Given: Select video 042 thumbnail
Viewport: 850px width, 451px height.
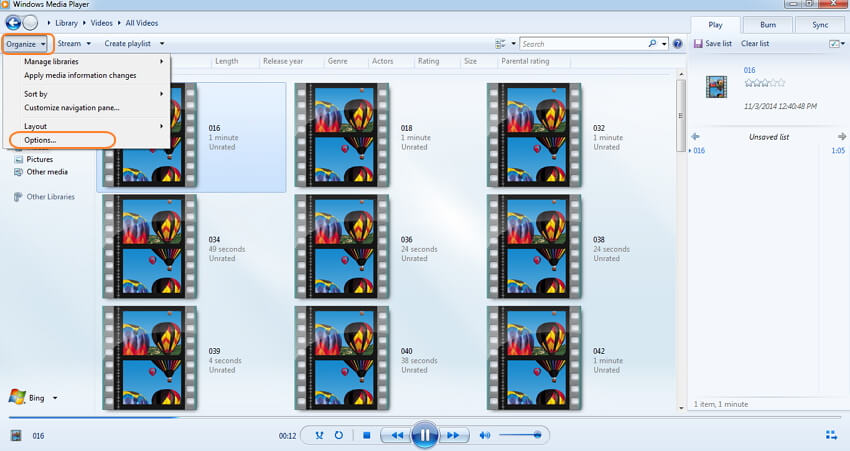Looking at the screenshot, I should click(x=534, y=358).
